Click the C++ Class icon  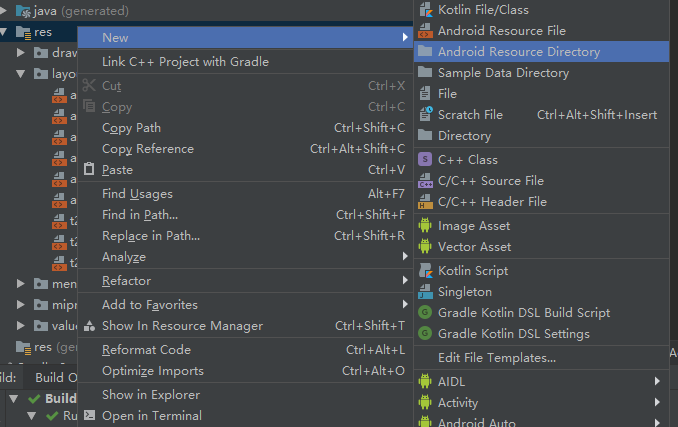(425, 159)
